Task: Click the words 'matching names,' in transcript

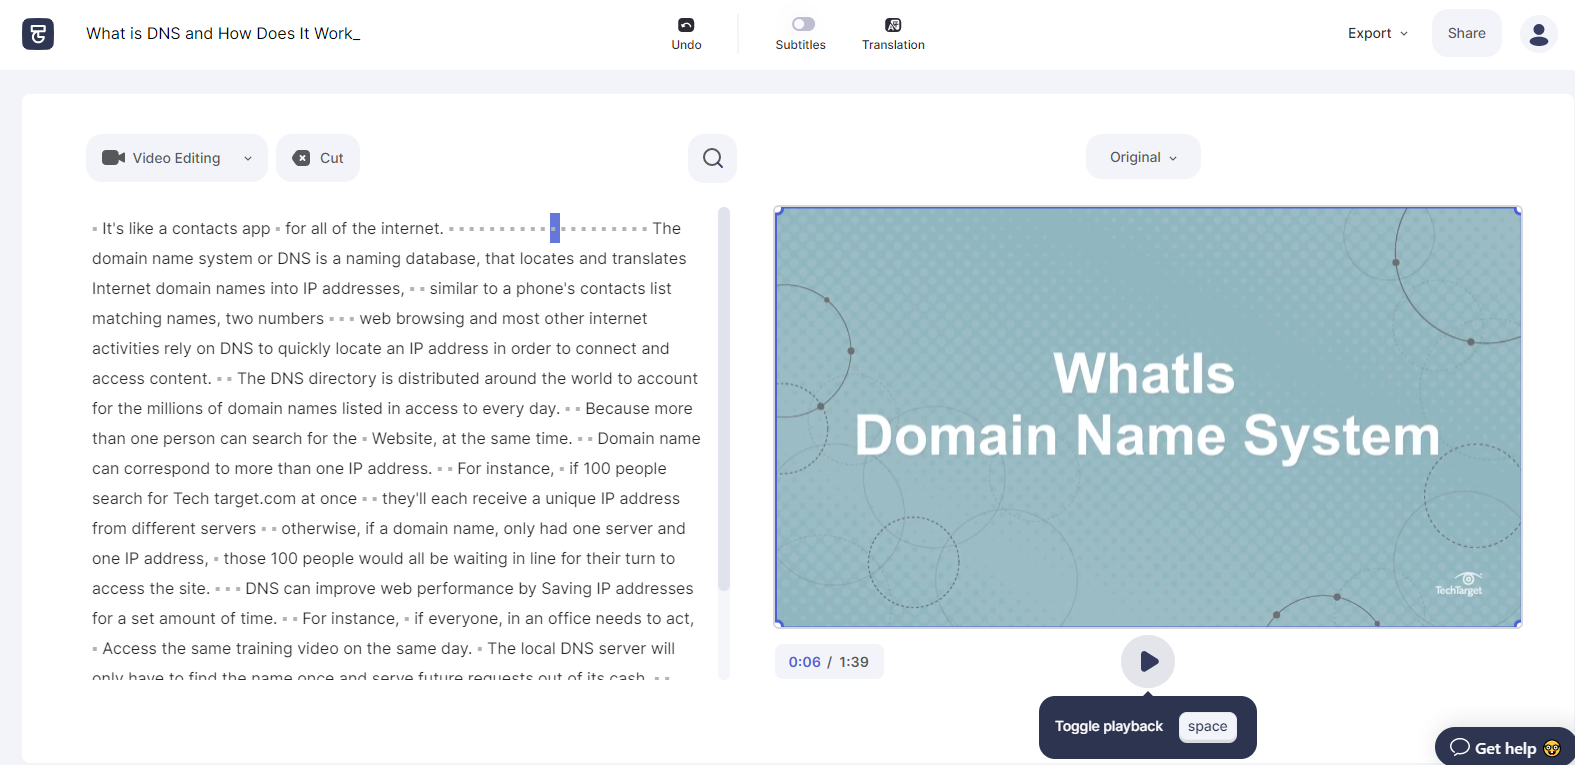Action: tap(157, 319)
